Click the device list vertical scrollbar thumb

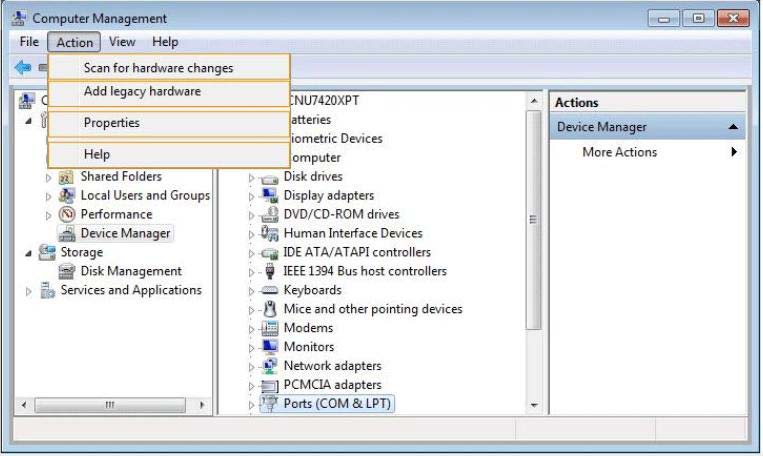pyautogui.click(x=534, y=220)
